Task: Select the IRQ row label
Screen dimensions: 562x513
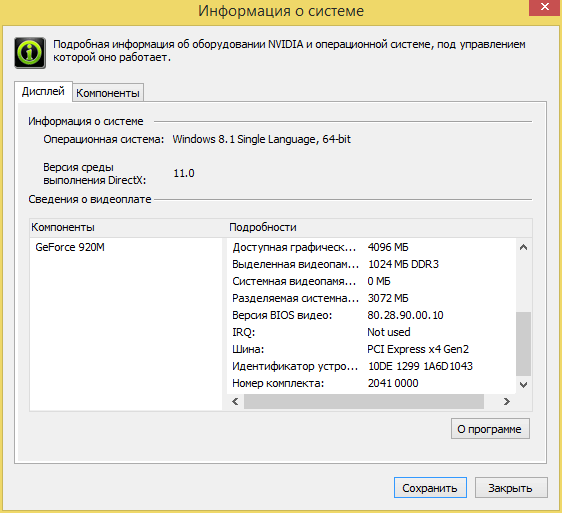Action: tap(244, 332)
